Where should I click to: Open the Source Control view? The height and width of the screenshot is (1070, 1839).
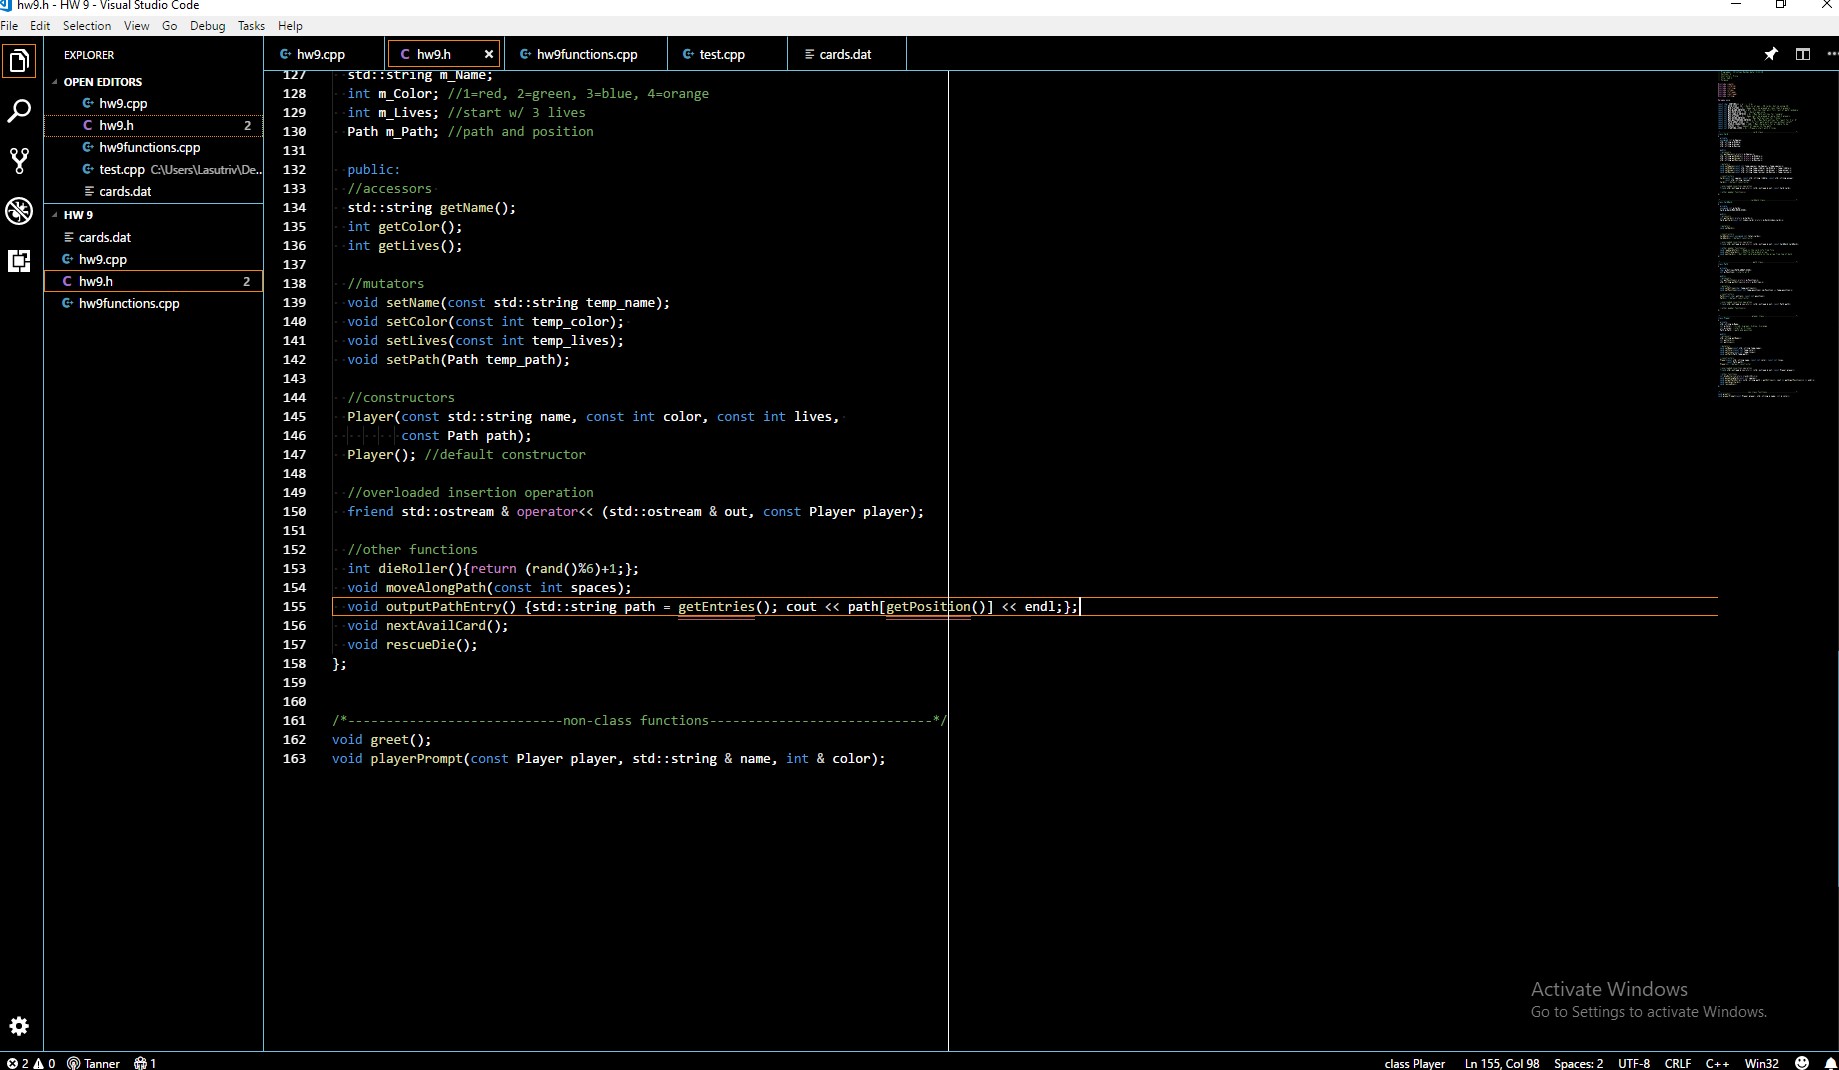click(x=20, y=160)
